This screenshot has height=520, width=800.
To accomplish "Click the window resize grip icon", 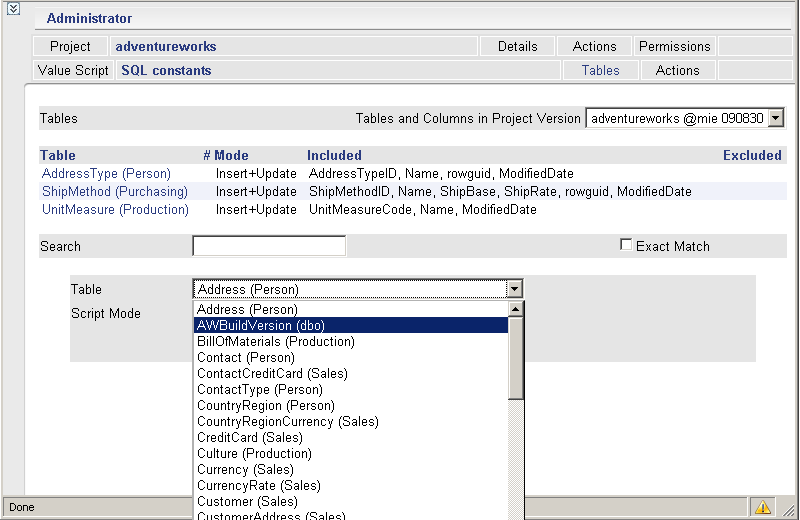I will (789, 510).
